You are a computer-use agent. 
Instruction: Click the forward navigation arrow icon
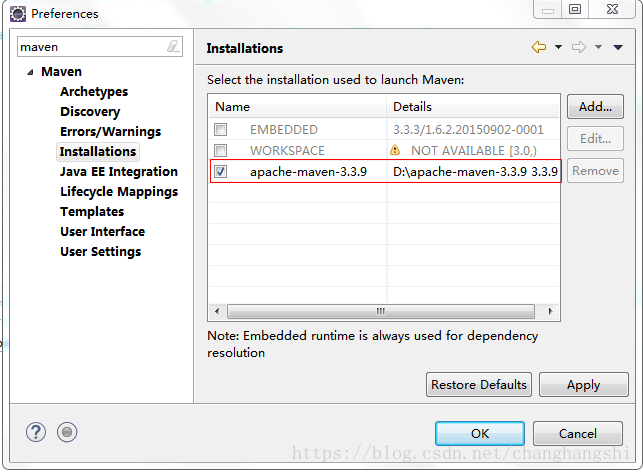(579, 47)
